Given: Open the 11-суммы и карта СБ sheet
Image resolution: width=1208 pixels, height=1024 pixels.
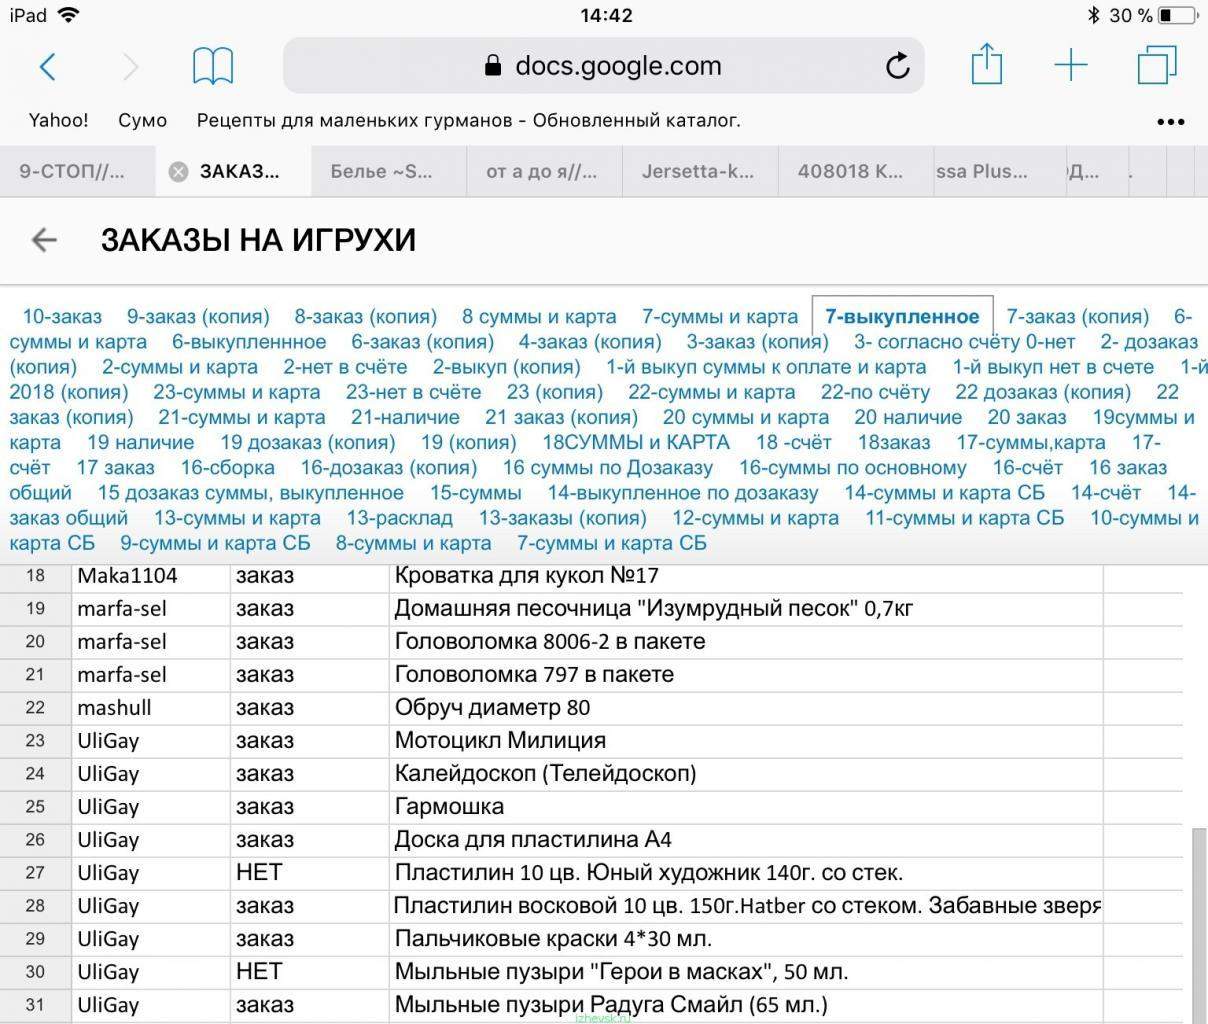Looking at the screenshot, I should [x=965, y=517].
